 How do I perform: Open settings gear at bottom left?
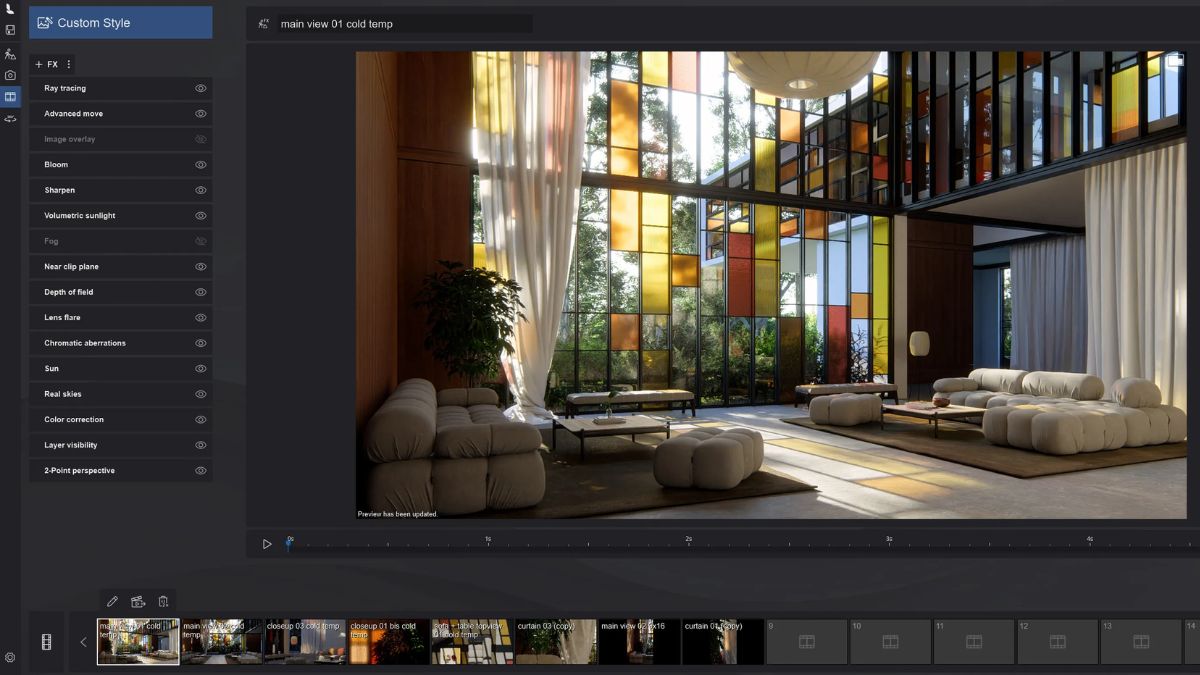click(10, 657)
